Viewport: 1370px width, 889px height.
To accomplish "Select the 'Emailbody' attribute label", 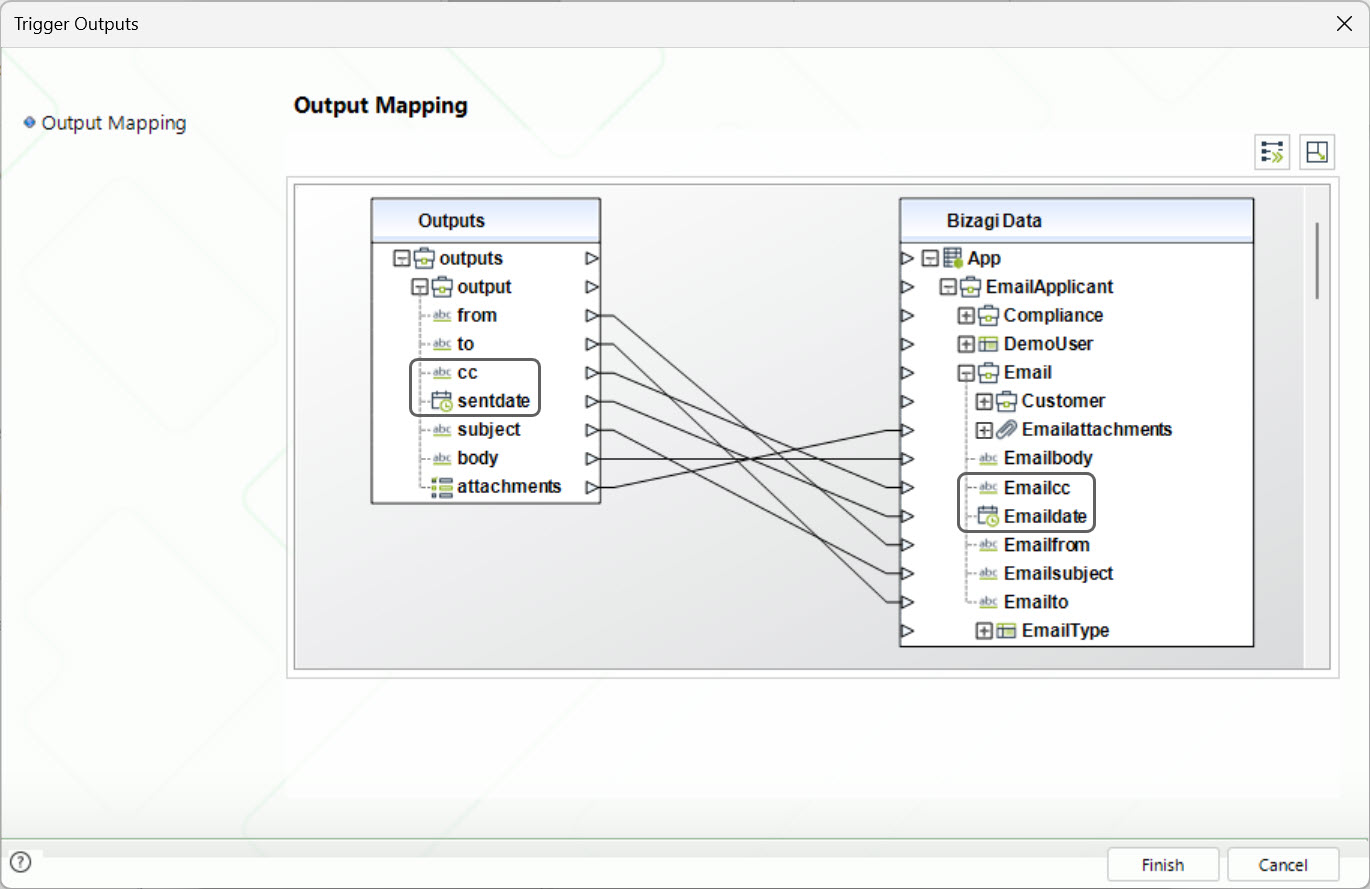I will click(x=1048, y=458).
